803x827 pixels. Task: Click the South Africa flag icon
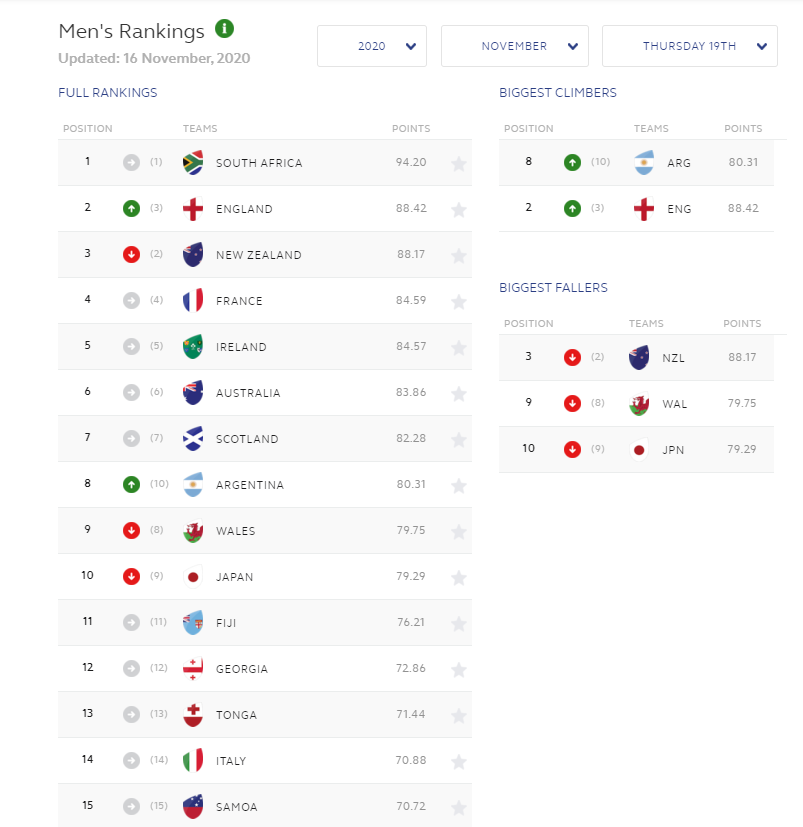pos(193,163)
